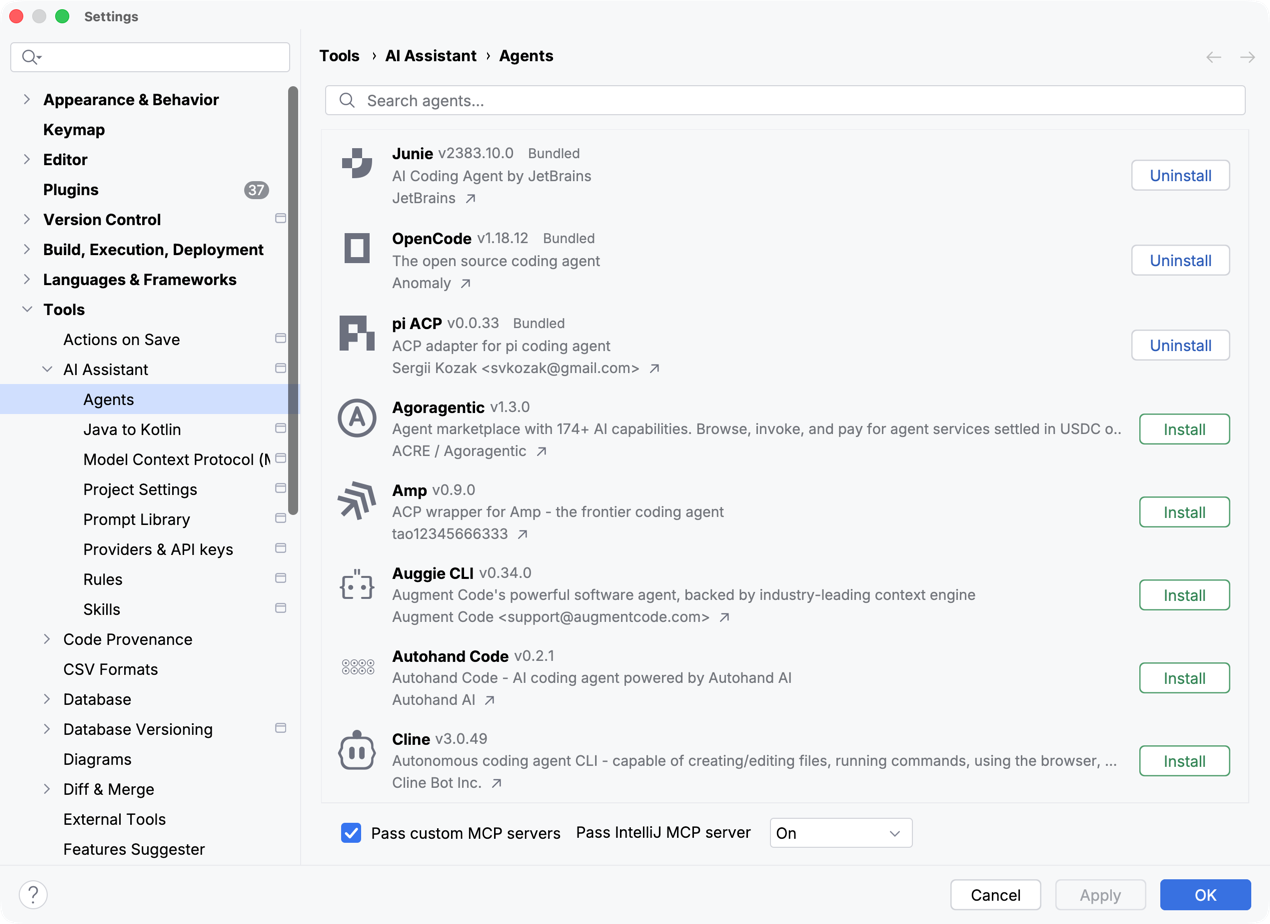Expand Languages & Frameworks section
The width and height of the screenshot is (1270, 924).
[x=27, y=279]
